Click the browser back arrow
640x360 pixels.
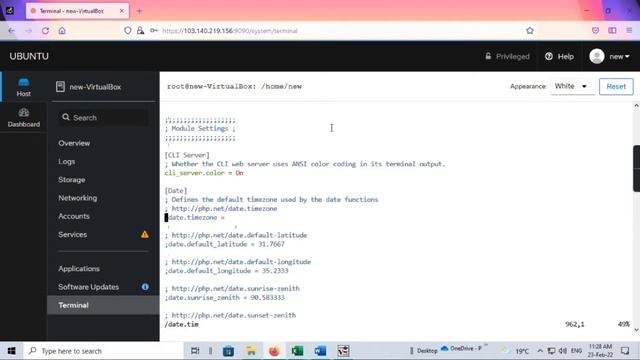(11, 31)
